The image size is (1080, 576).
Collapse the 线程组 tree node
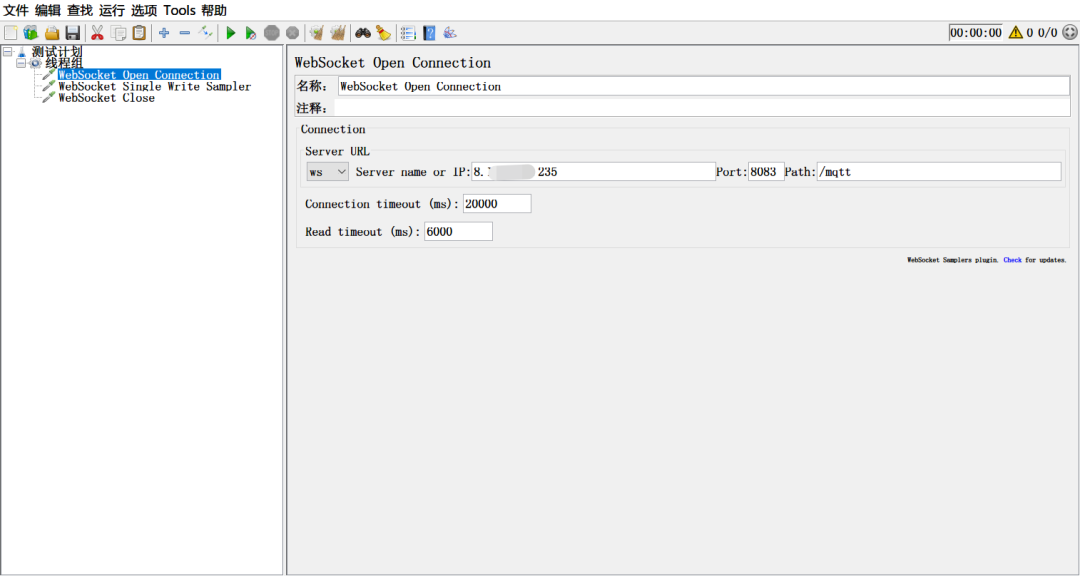point(20,62)
